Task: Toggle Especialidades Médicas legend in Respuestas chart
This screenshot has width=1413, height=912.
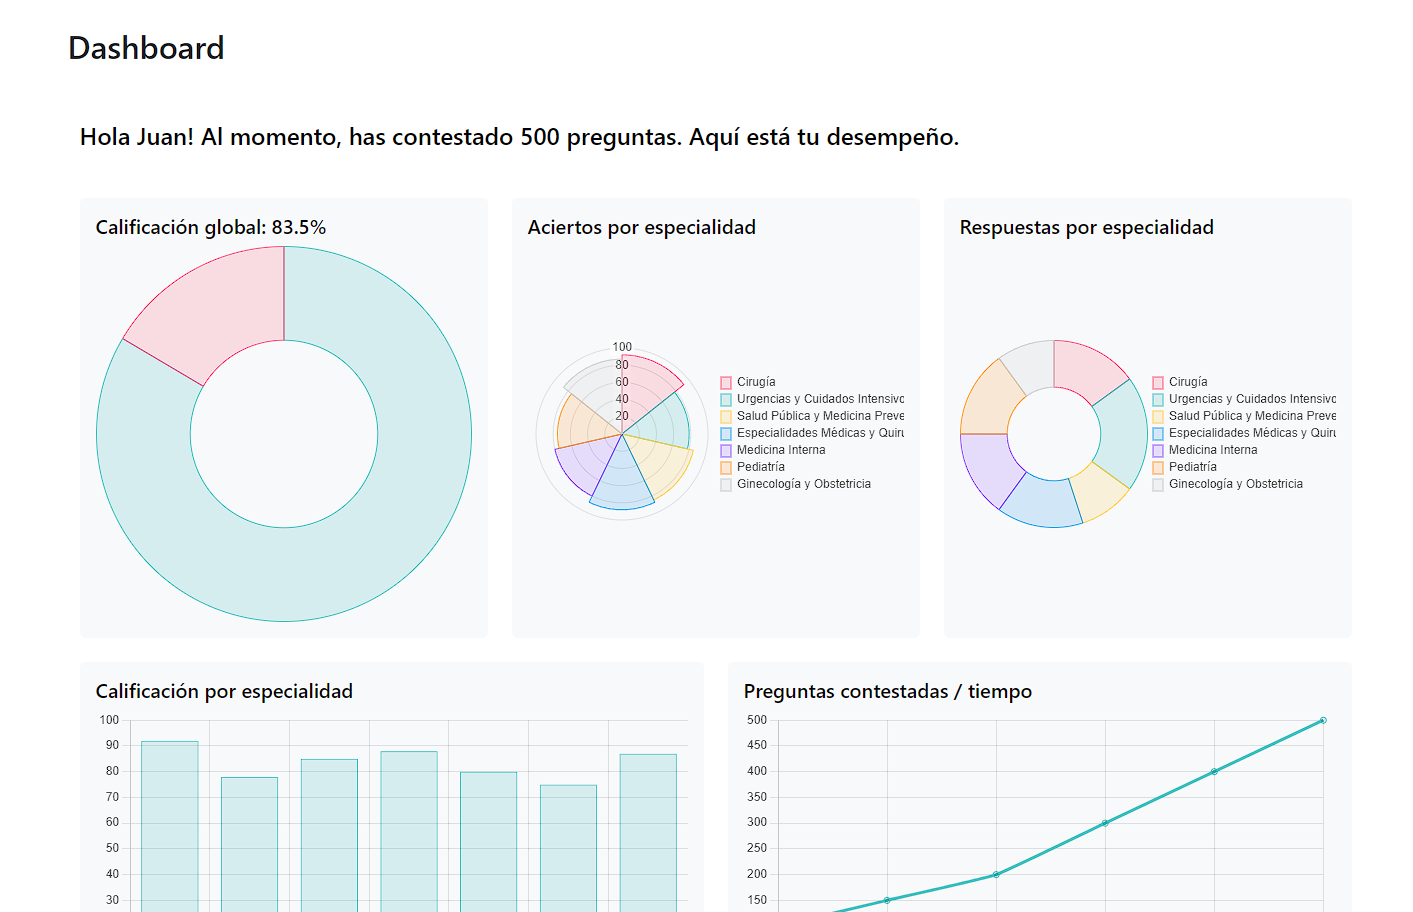Action: point(1244,433)
